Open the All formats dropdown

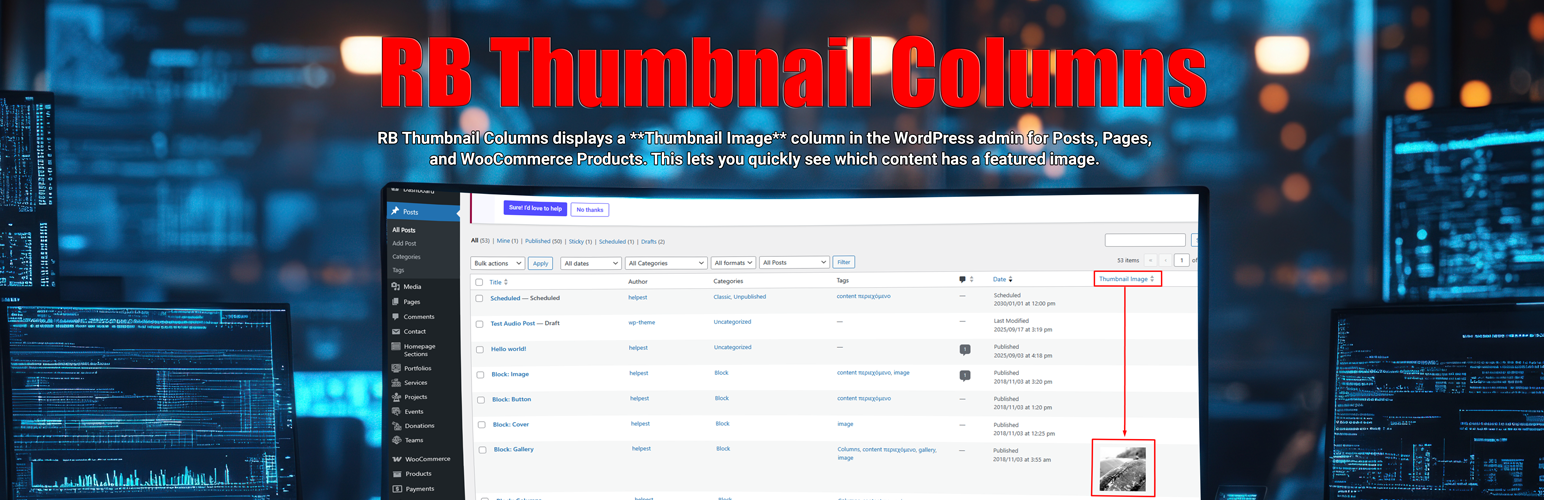pyautogui.click(x=733, y=263)
